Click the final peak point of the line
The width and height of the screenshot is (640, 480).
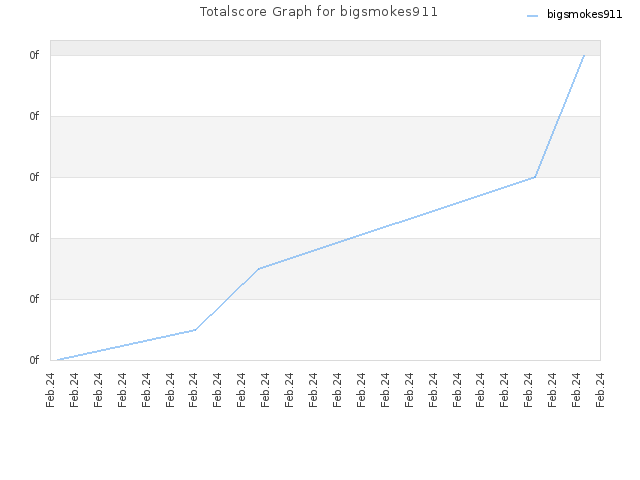coord(584,55)
